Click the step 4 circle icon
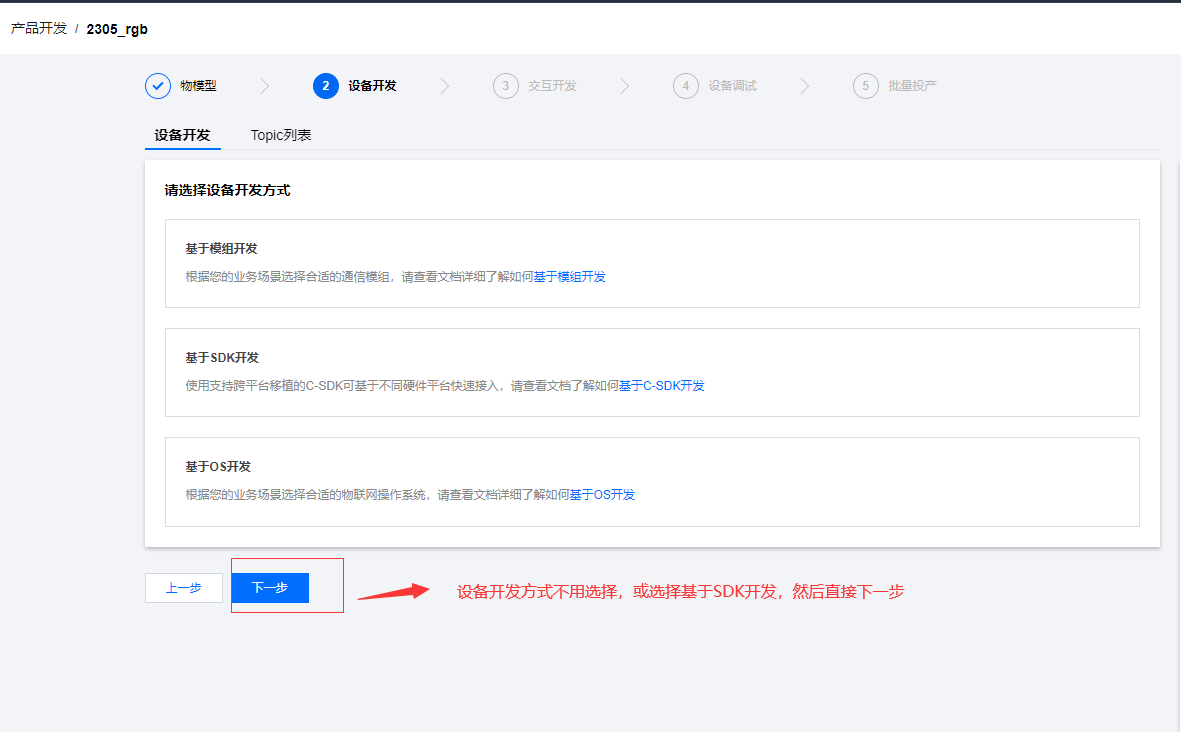The height and width of the screenshot is (732, 1181). tap(685, 86)
